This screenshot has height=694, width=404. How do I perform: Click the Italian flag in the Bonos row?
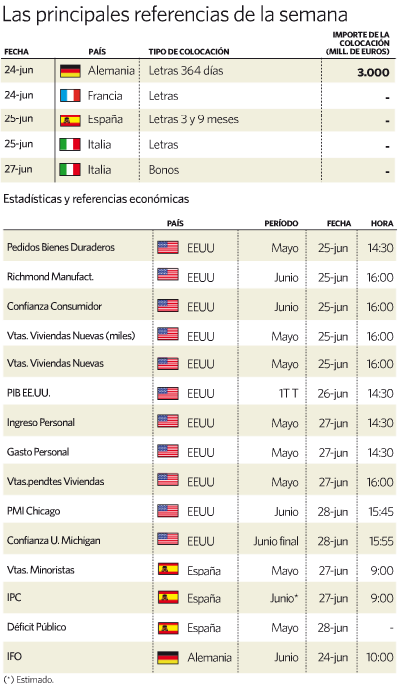click(70, 170)
